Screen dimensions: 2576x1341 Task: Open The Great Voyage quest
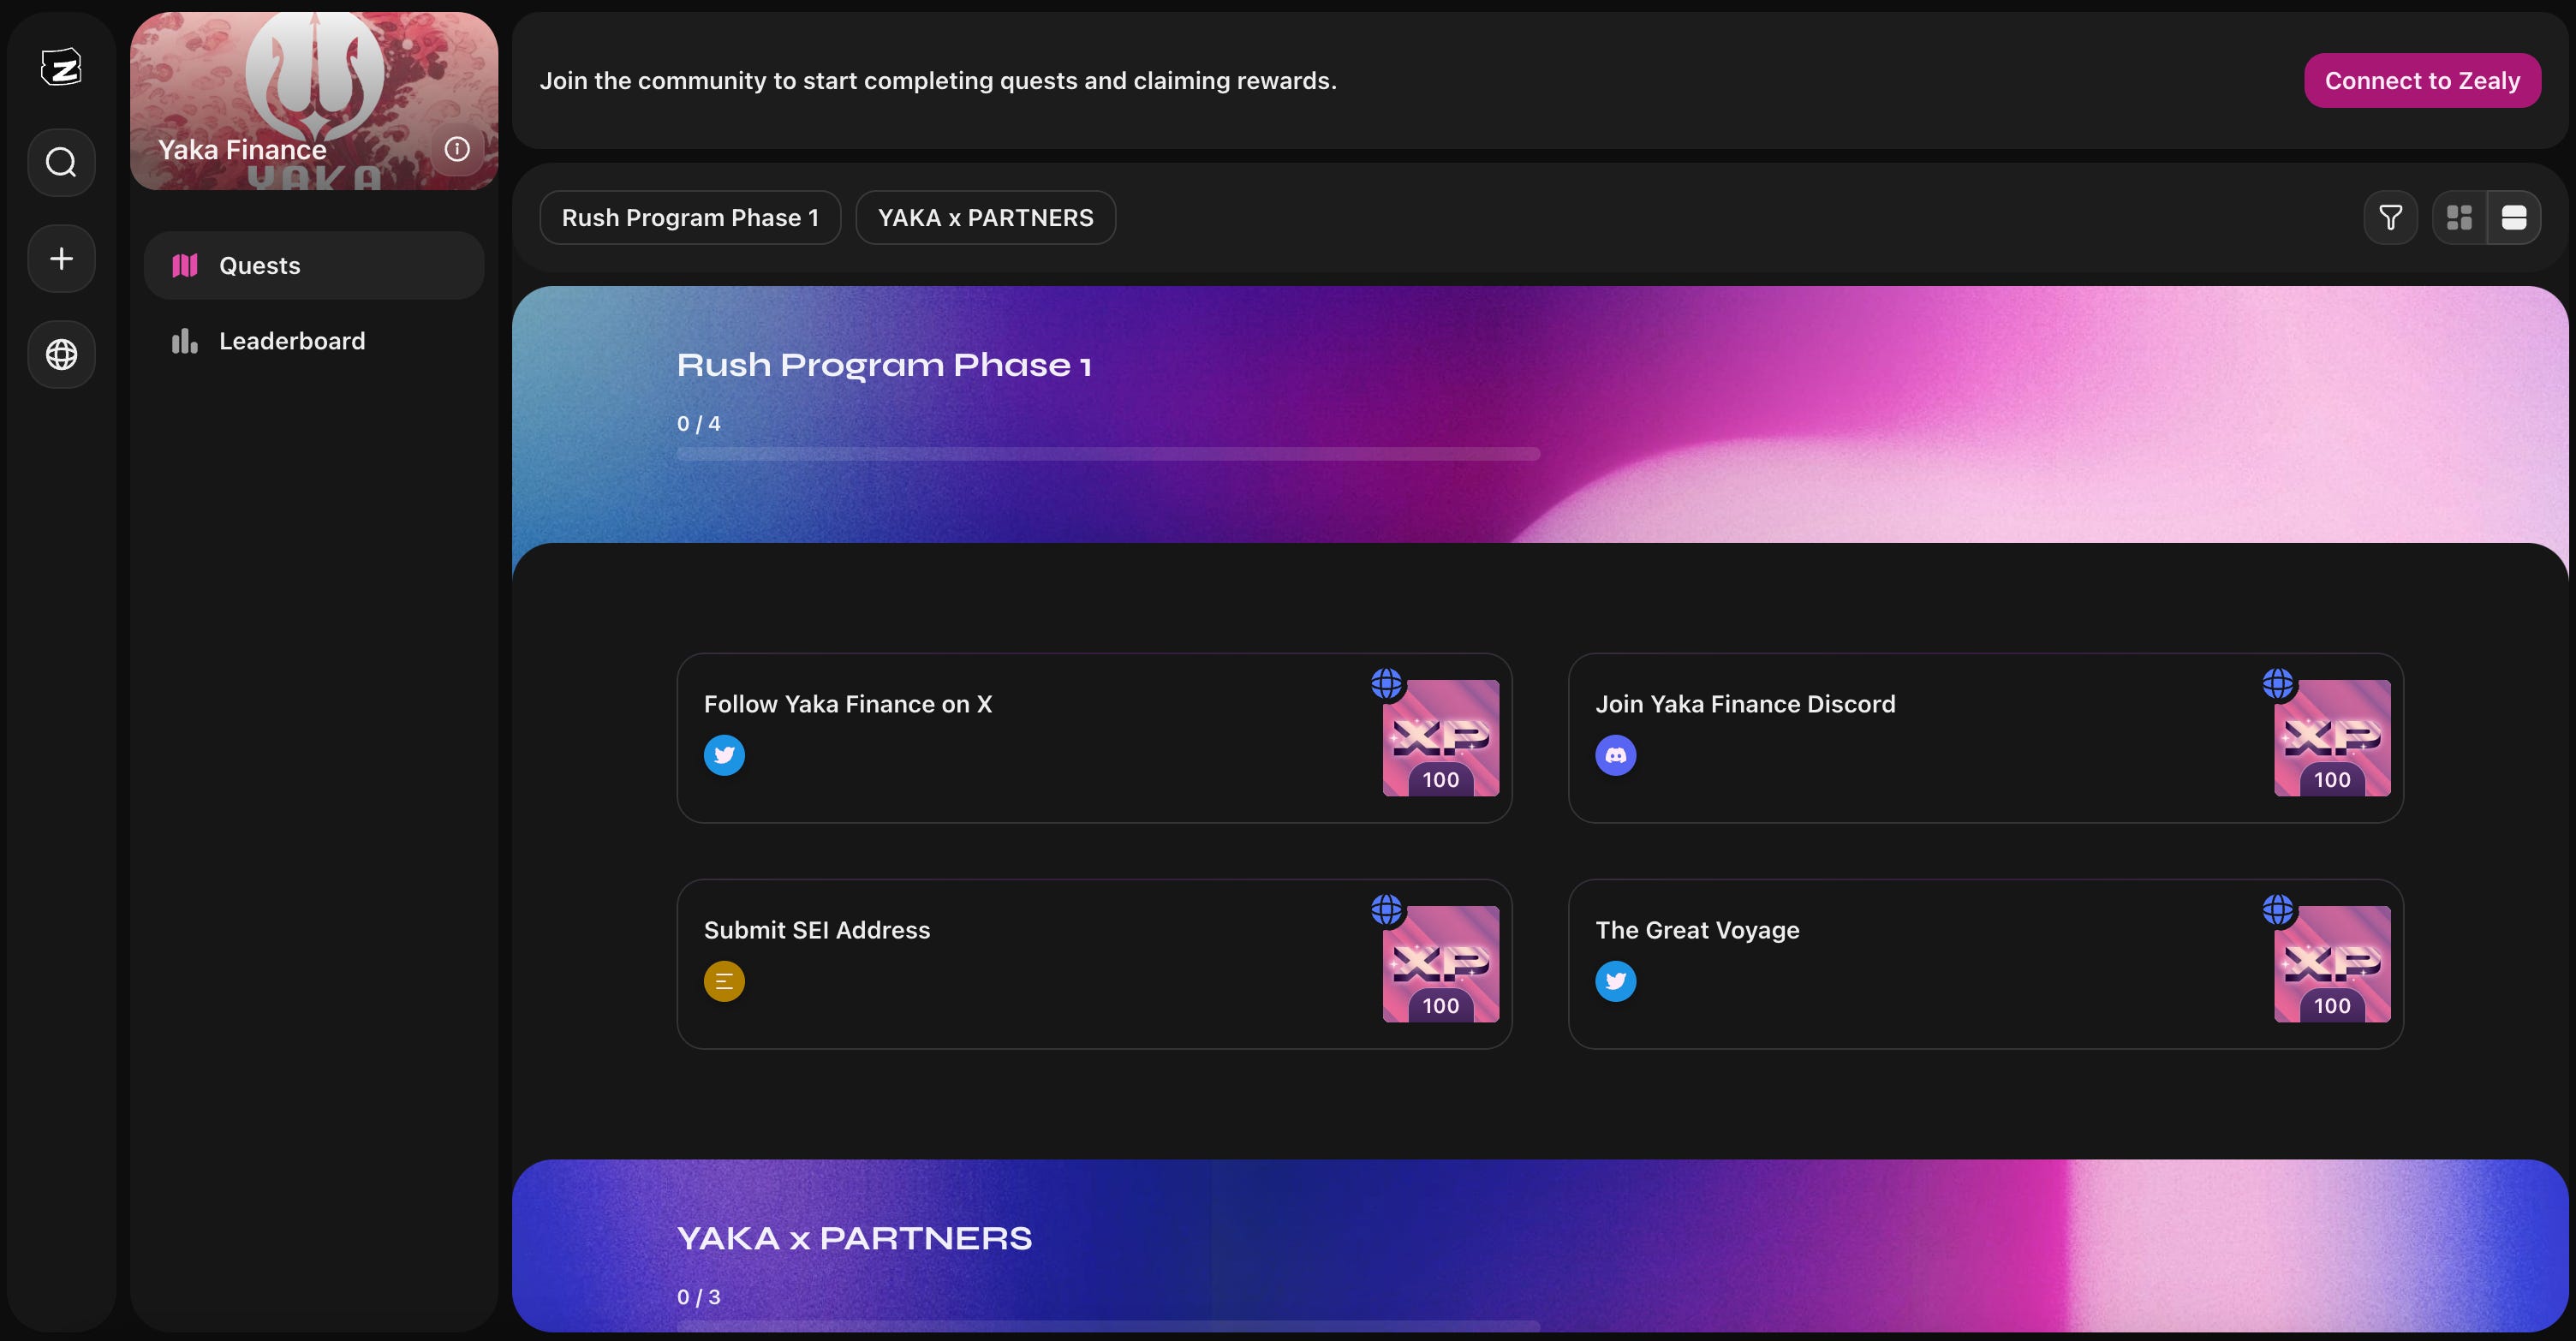(1985, 964)
